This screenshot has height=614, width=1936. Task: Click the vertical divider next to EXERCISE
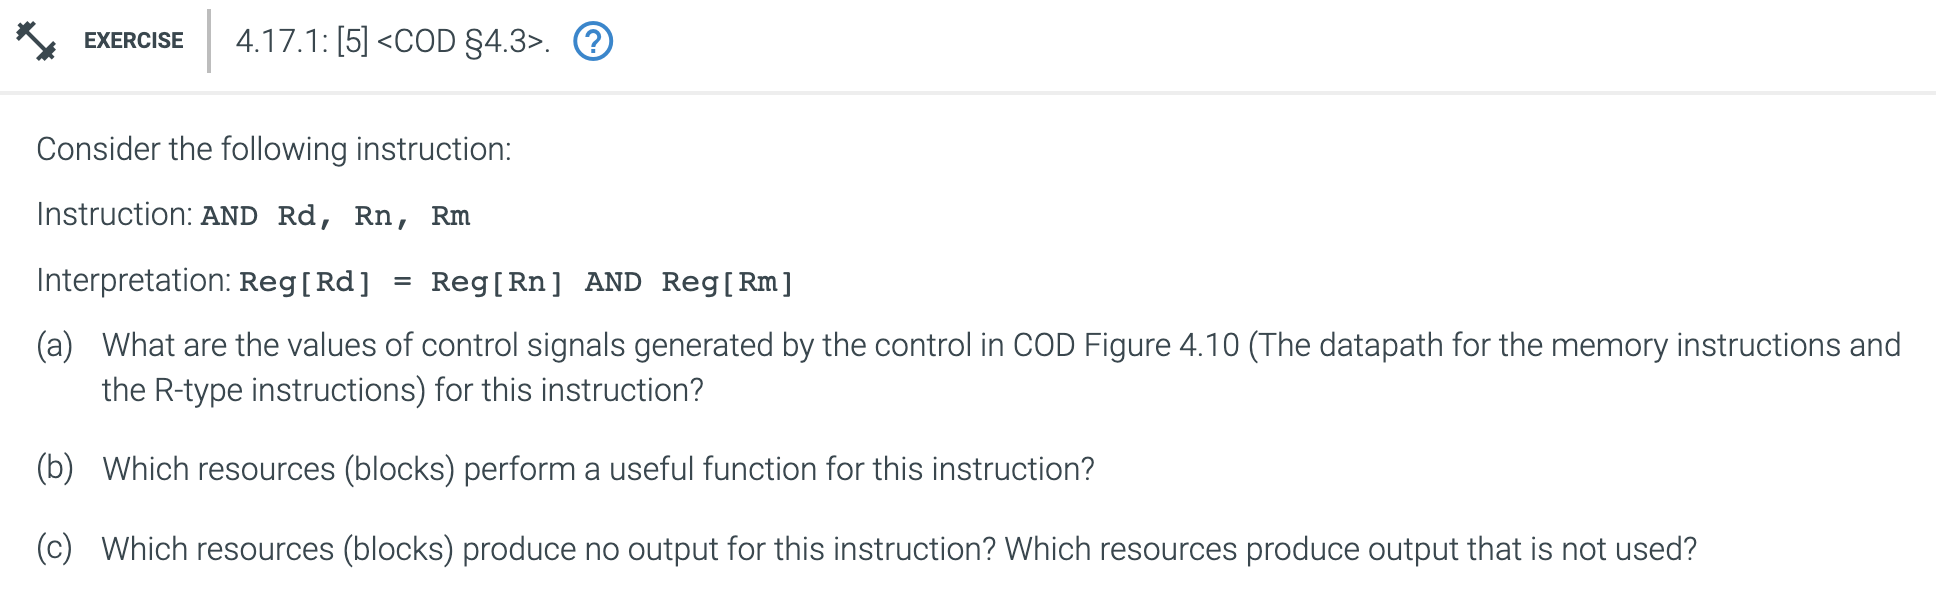tap(208, 41)
